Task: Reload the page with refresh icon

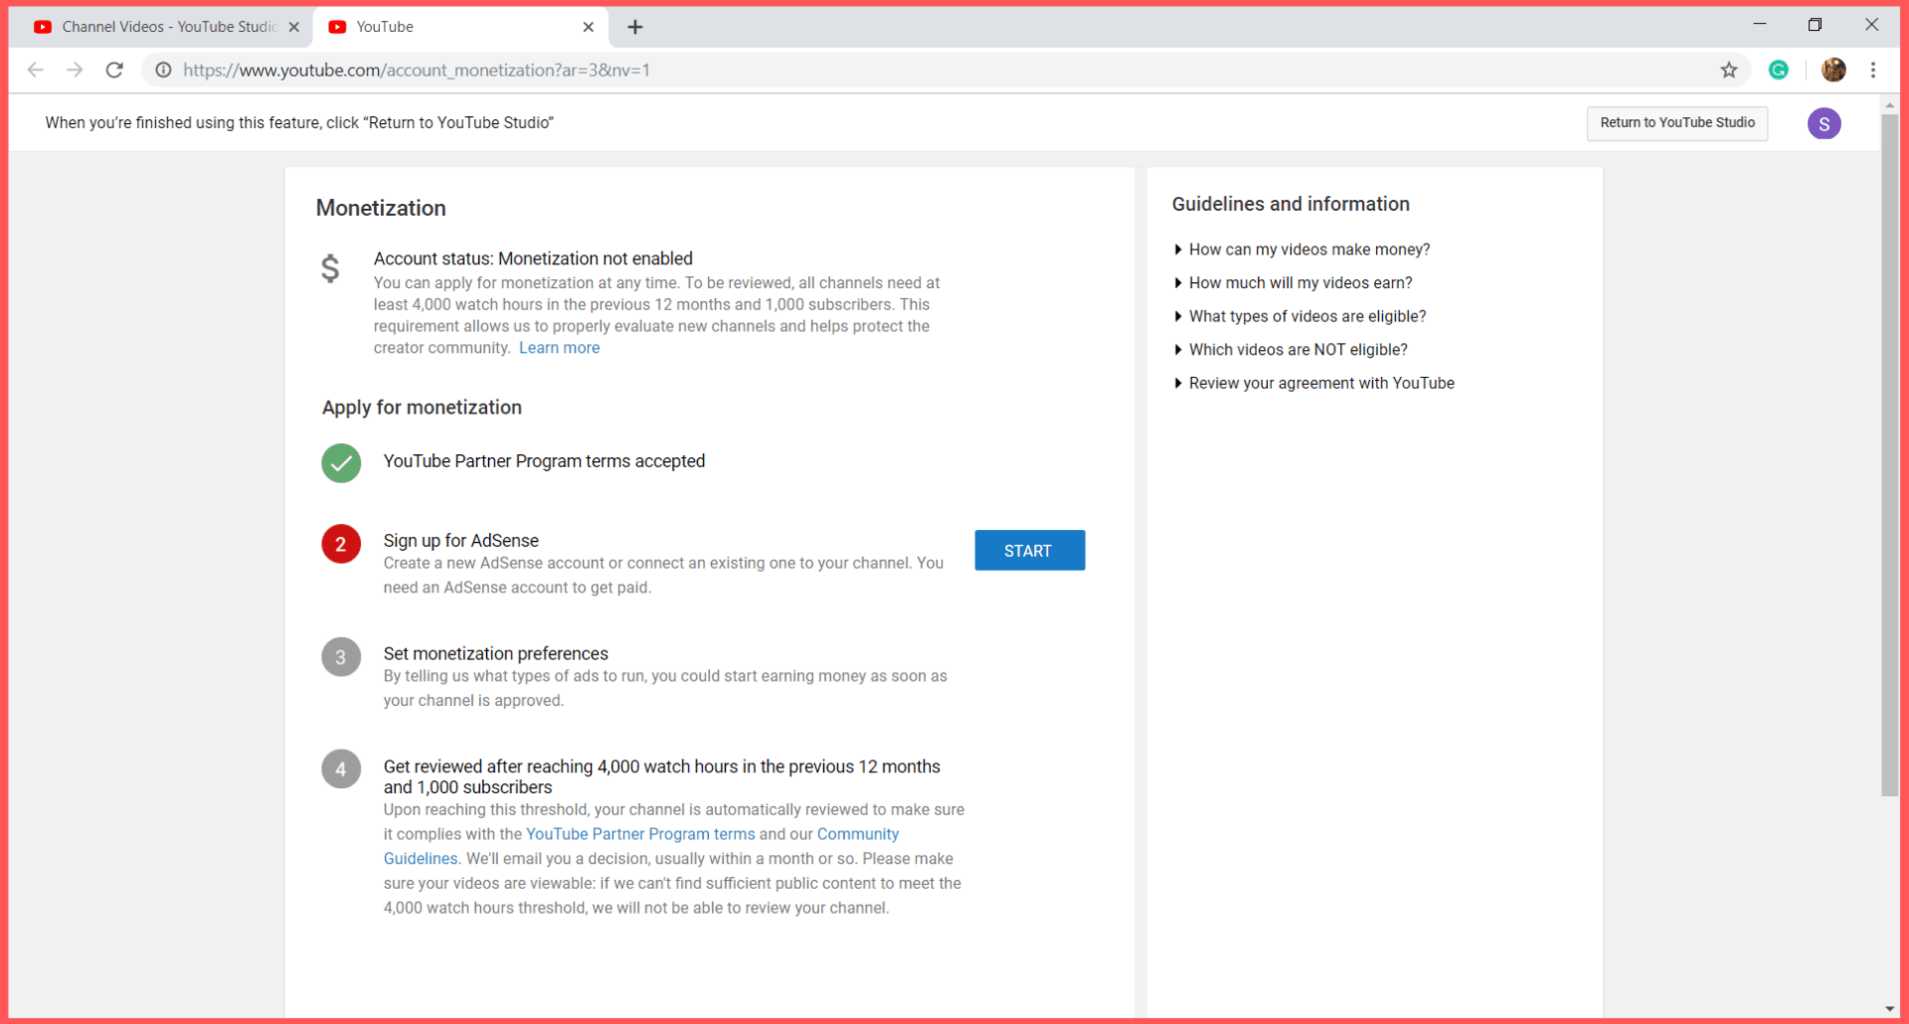Action: click(115, 70)
